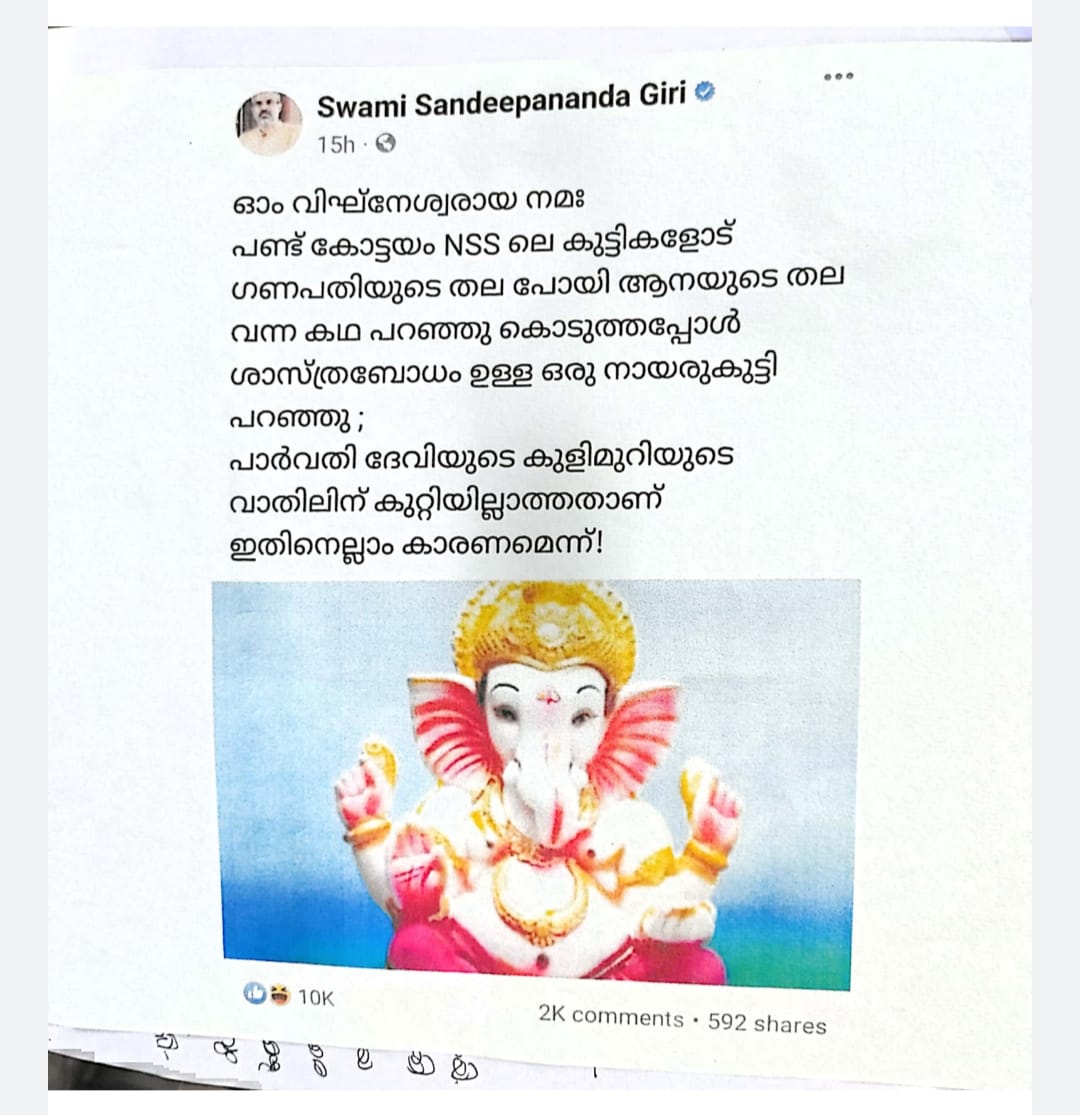Click the handwritten note below the post

(x=316, y=1057)
